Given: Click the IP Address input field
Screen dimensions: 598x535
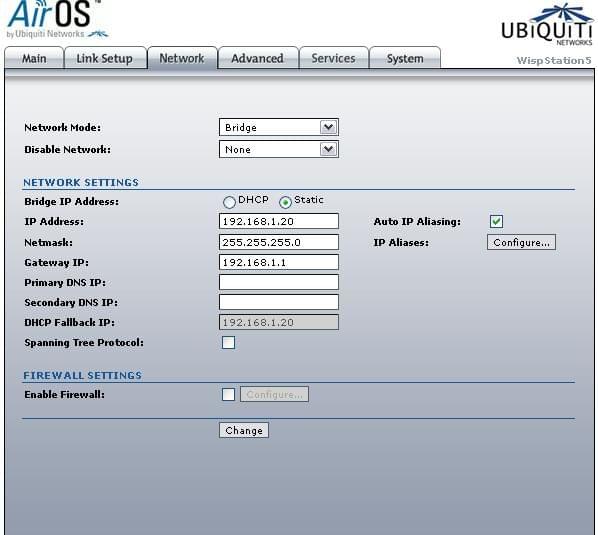Looking at the screenshot, I should click(279, 221).
